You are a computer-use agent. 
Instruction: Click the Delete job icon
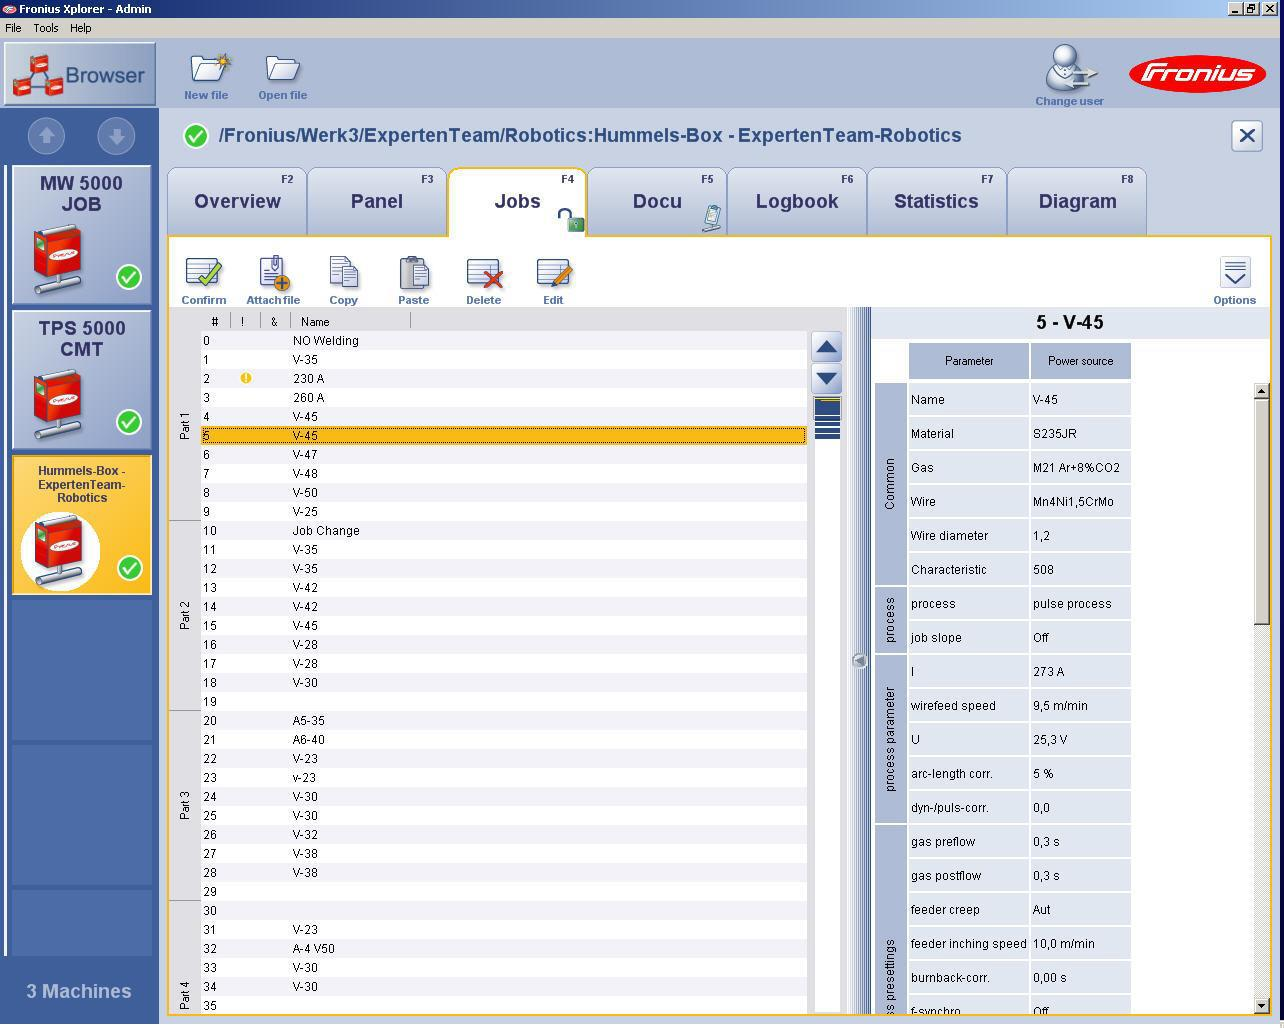click(x=484, y=273)
